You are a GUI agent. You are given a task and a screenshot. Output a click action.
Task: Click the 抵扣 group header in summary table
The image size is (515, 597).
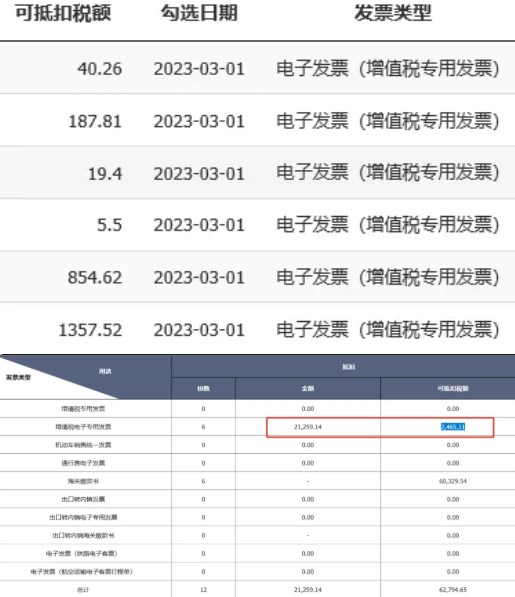[349, 367]
